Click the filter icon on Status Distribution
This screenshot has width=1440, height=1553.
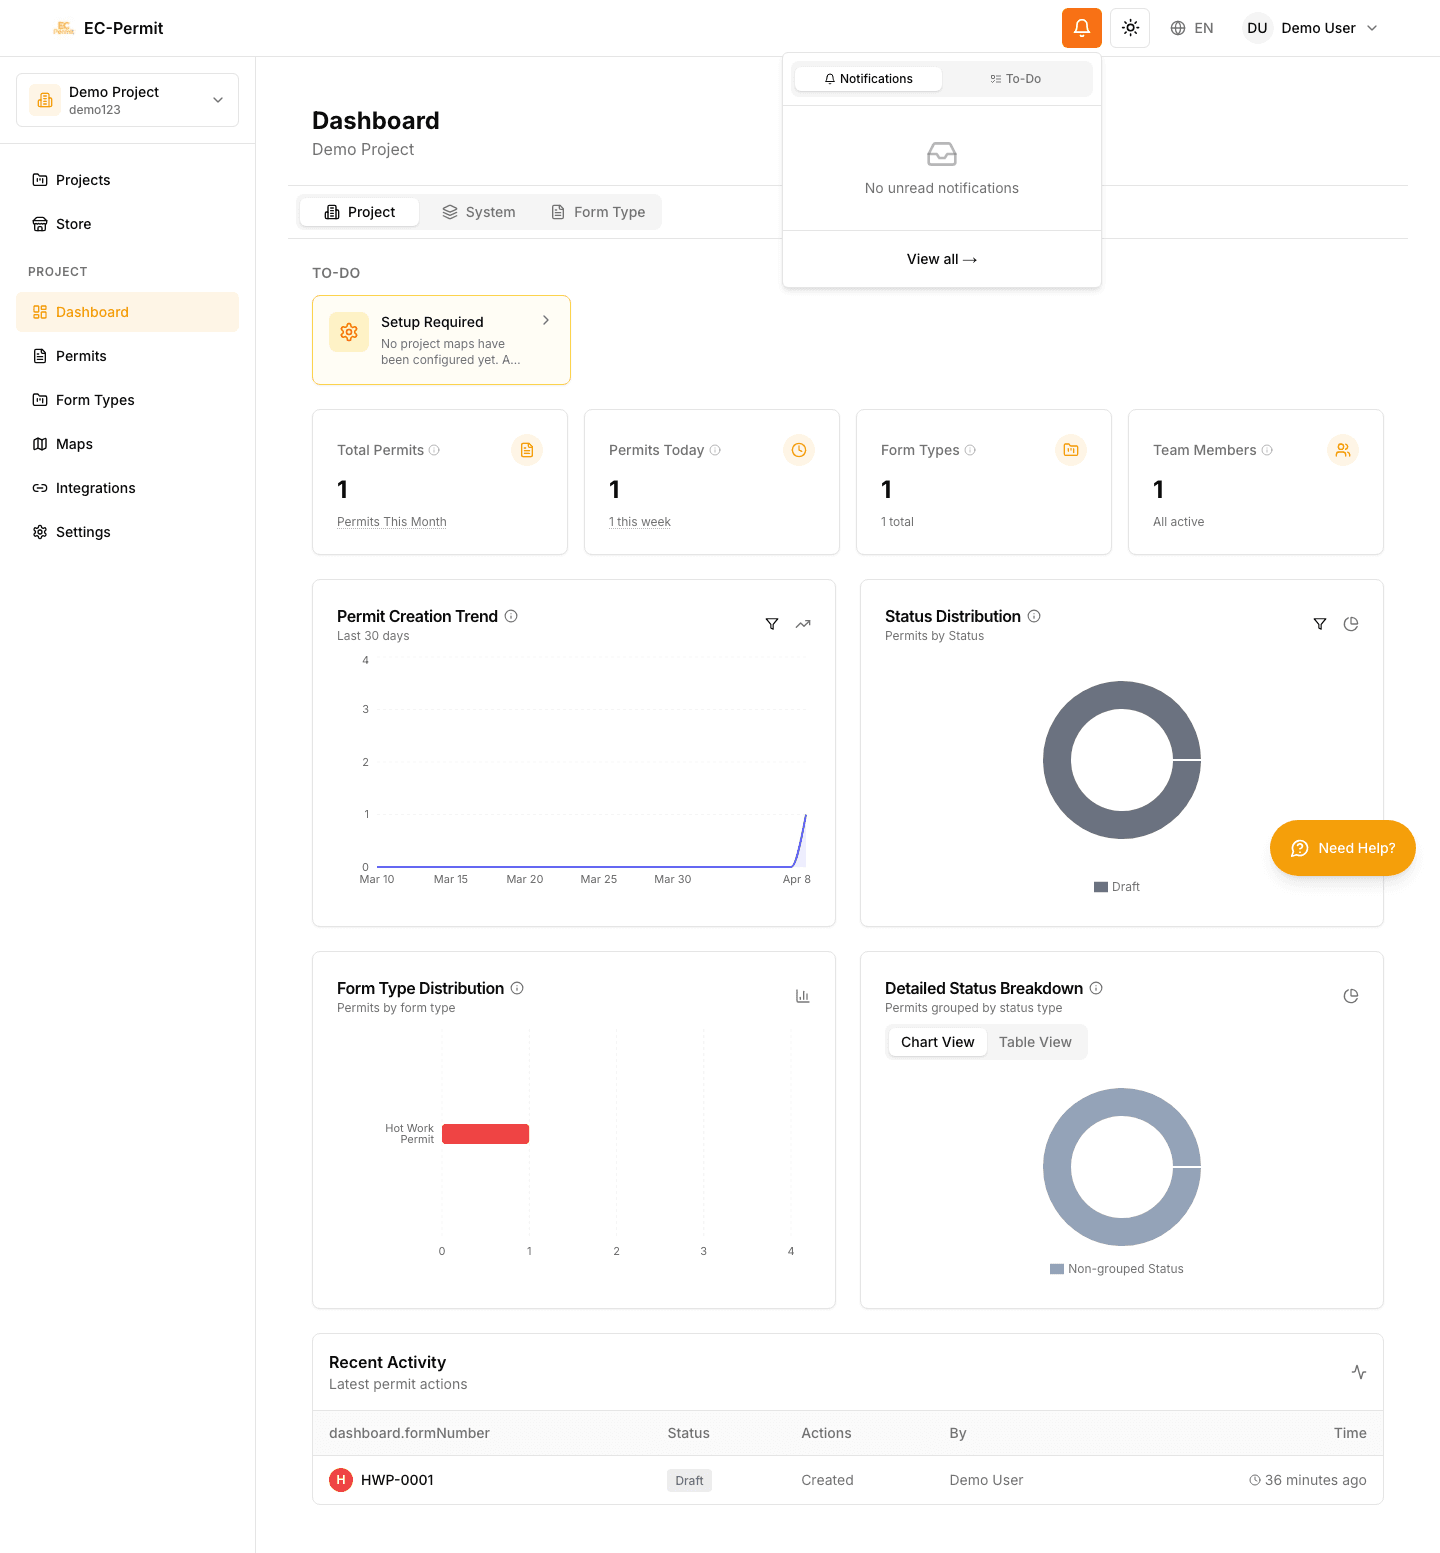1320,624
